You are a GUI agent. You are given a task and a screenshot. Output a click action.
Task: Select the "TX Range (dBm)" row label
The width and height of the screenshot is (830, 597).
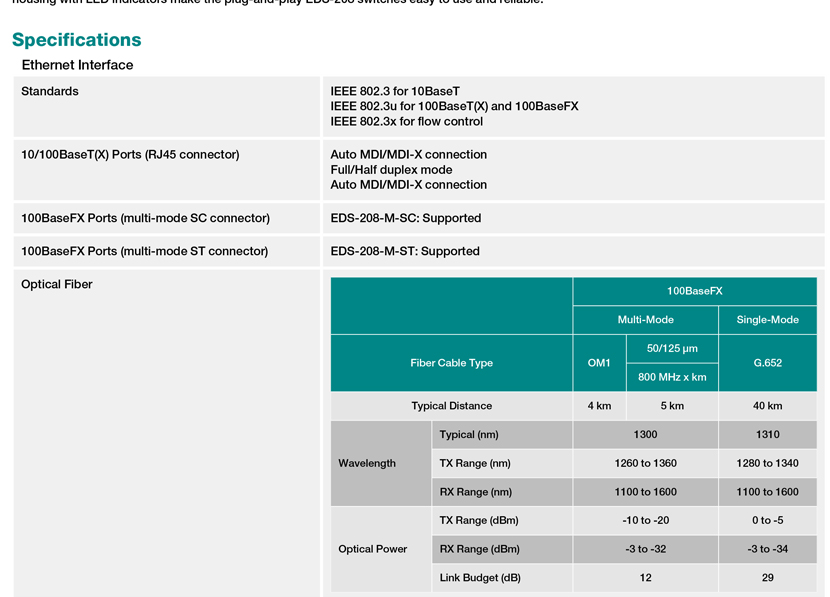(479, 520)
